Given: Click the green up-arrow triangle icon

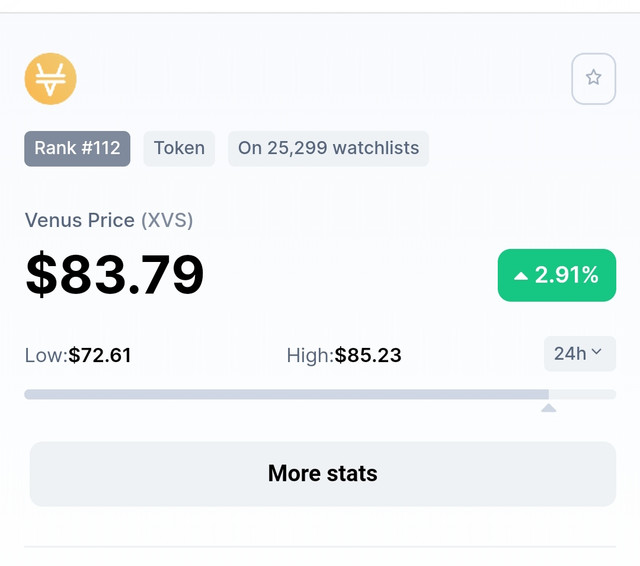Looking at the screenshot, I should pos(521,276).
